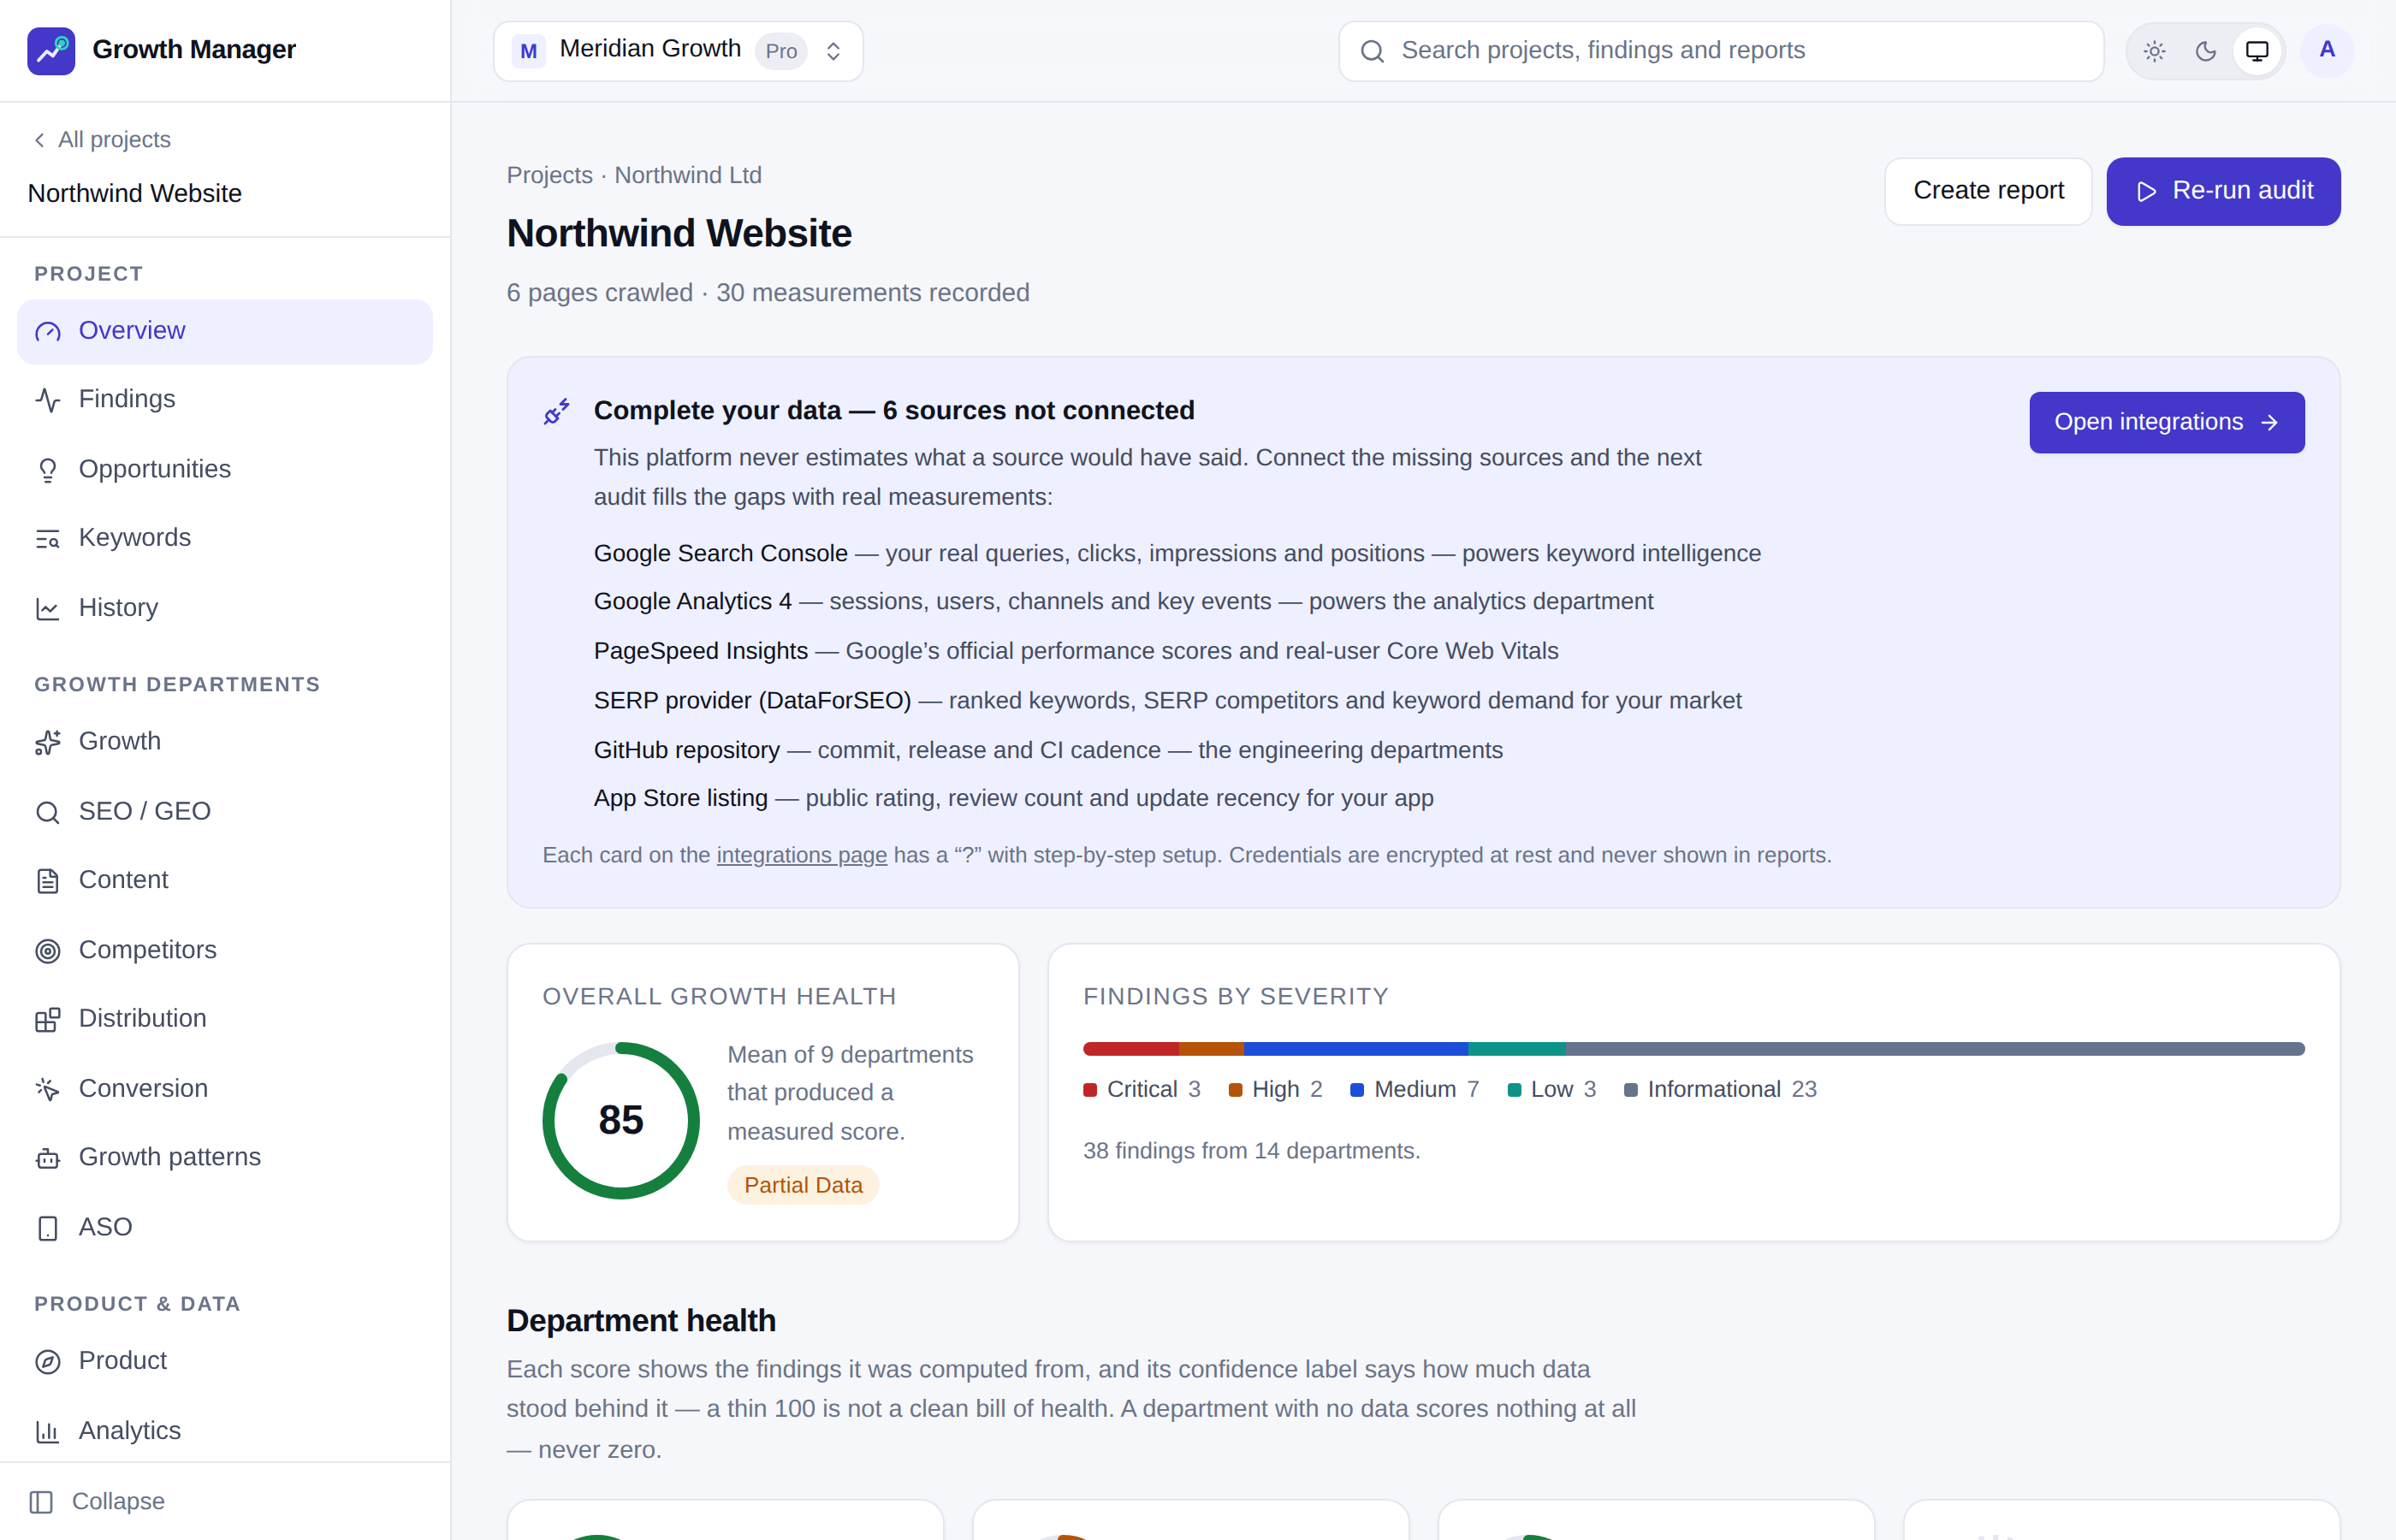Click the Pro plan badge
This screenshot has width=2396, height=1540.
click(x=781, y=51)
